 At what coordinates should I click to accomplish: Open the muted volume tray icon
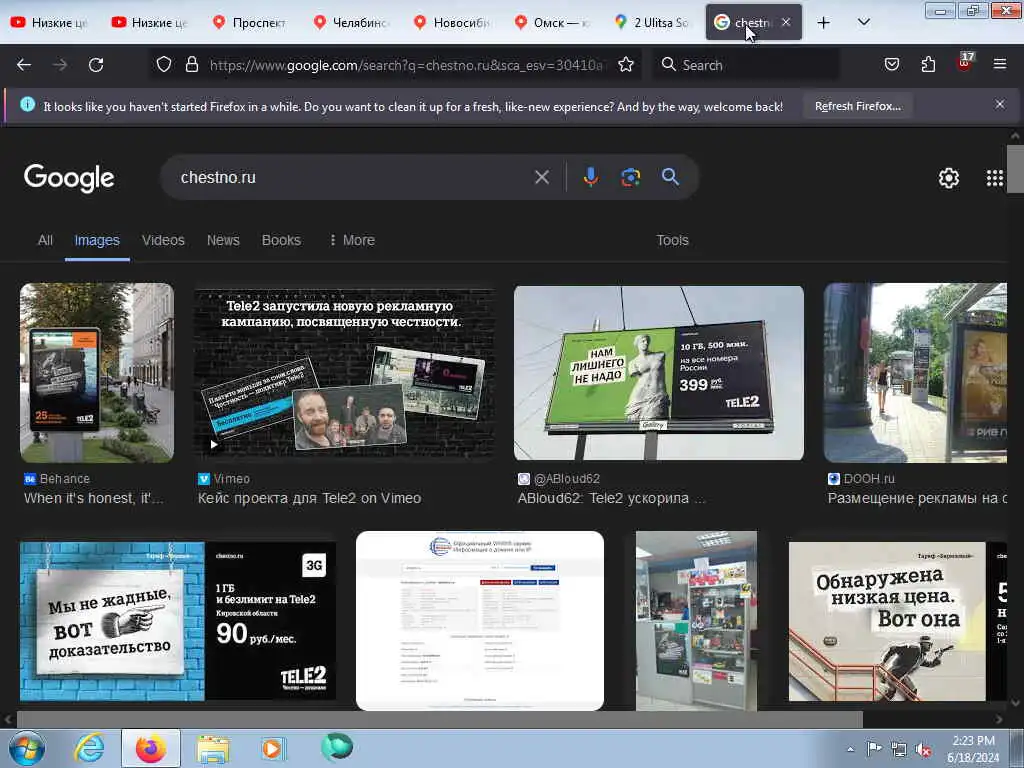tap(923, 750)
